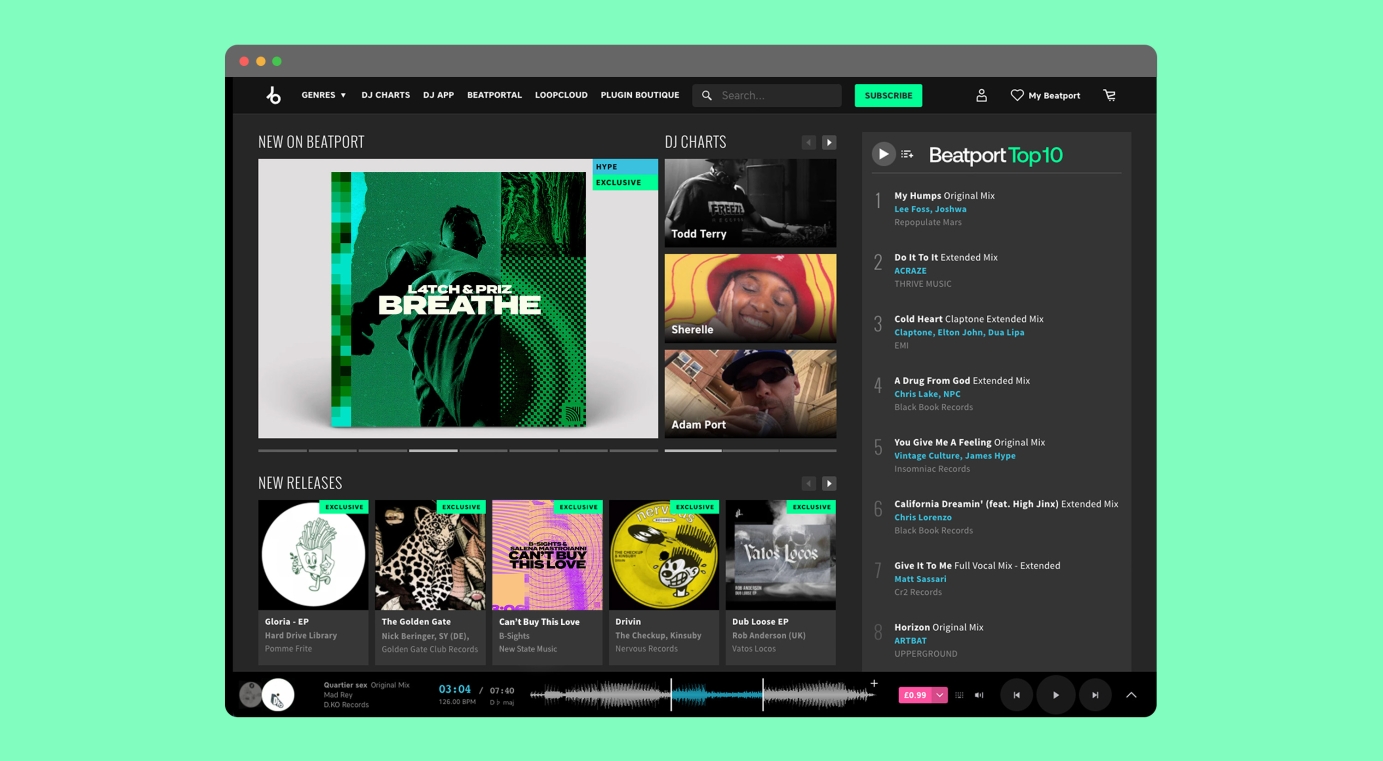Open the ACRAZE artist link

(x=910, y=271)
